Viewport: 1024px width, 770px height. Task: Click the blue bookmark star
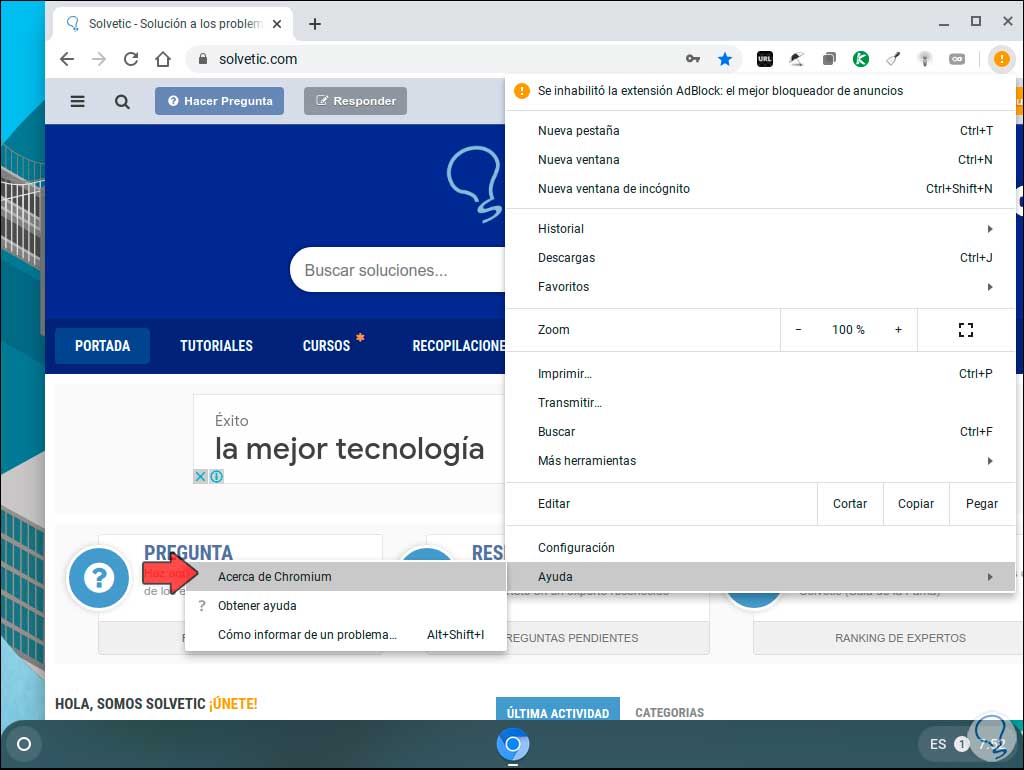click(725, 59)
